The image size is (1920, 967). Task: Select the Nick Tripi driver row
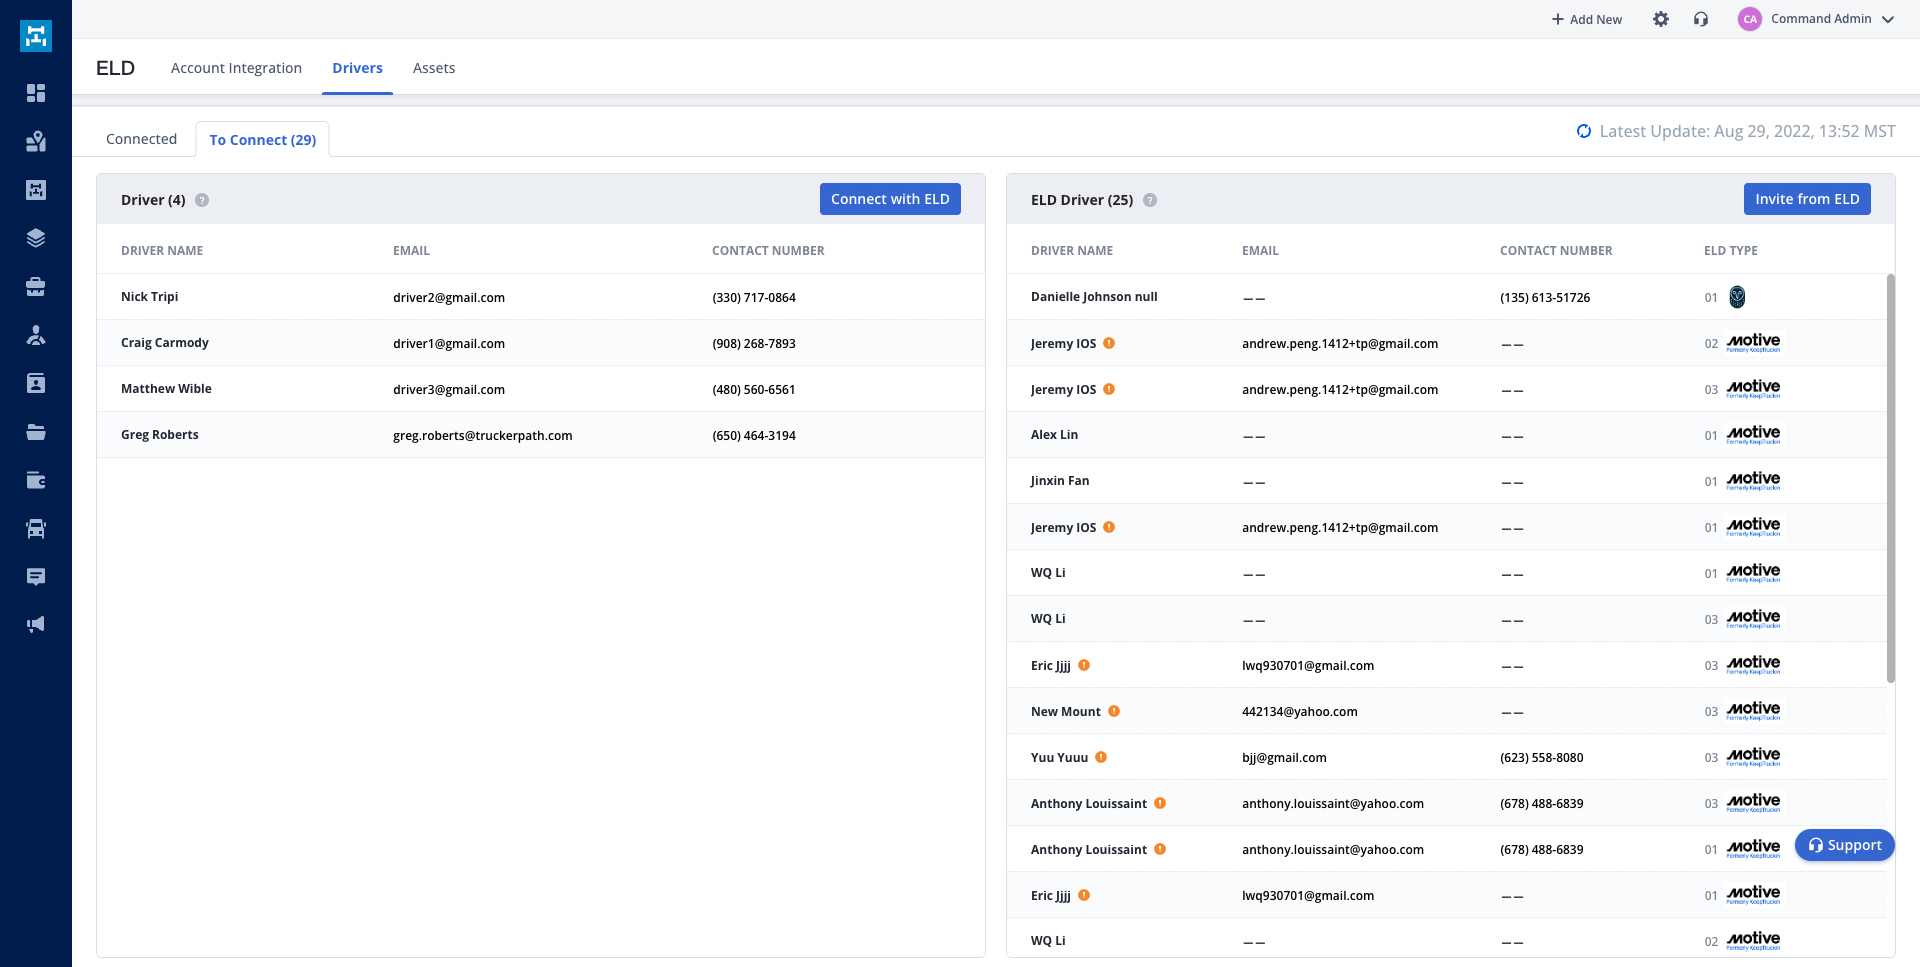[541, 297]
